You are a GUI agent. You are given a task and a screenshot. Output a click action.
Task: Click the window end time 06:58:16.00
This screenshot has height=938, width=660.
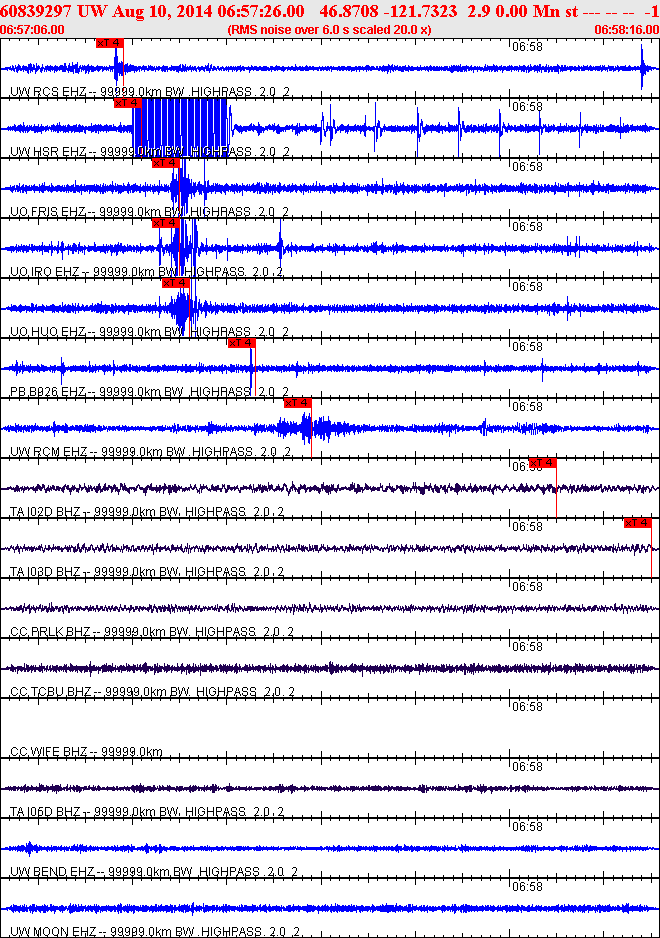pyautogui.click(x=626, y=30)
